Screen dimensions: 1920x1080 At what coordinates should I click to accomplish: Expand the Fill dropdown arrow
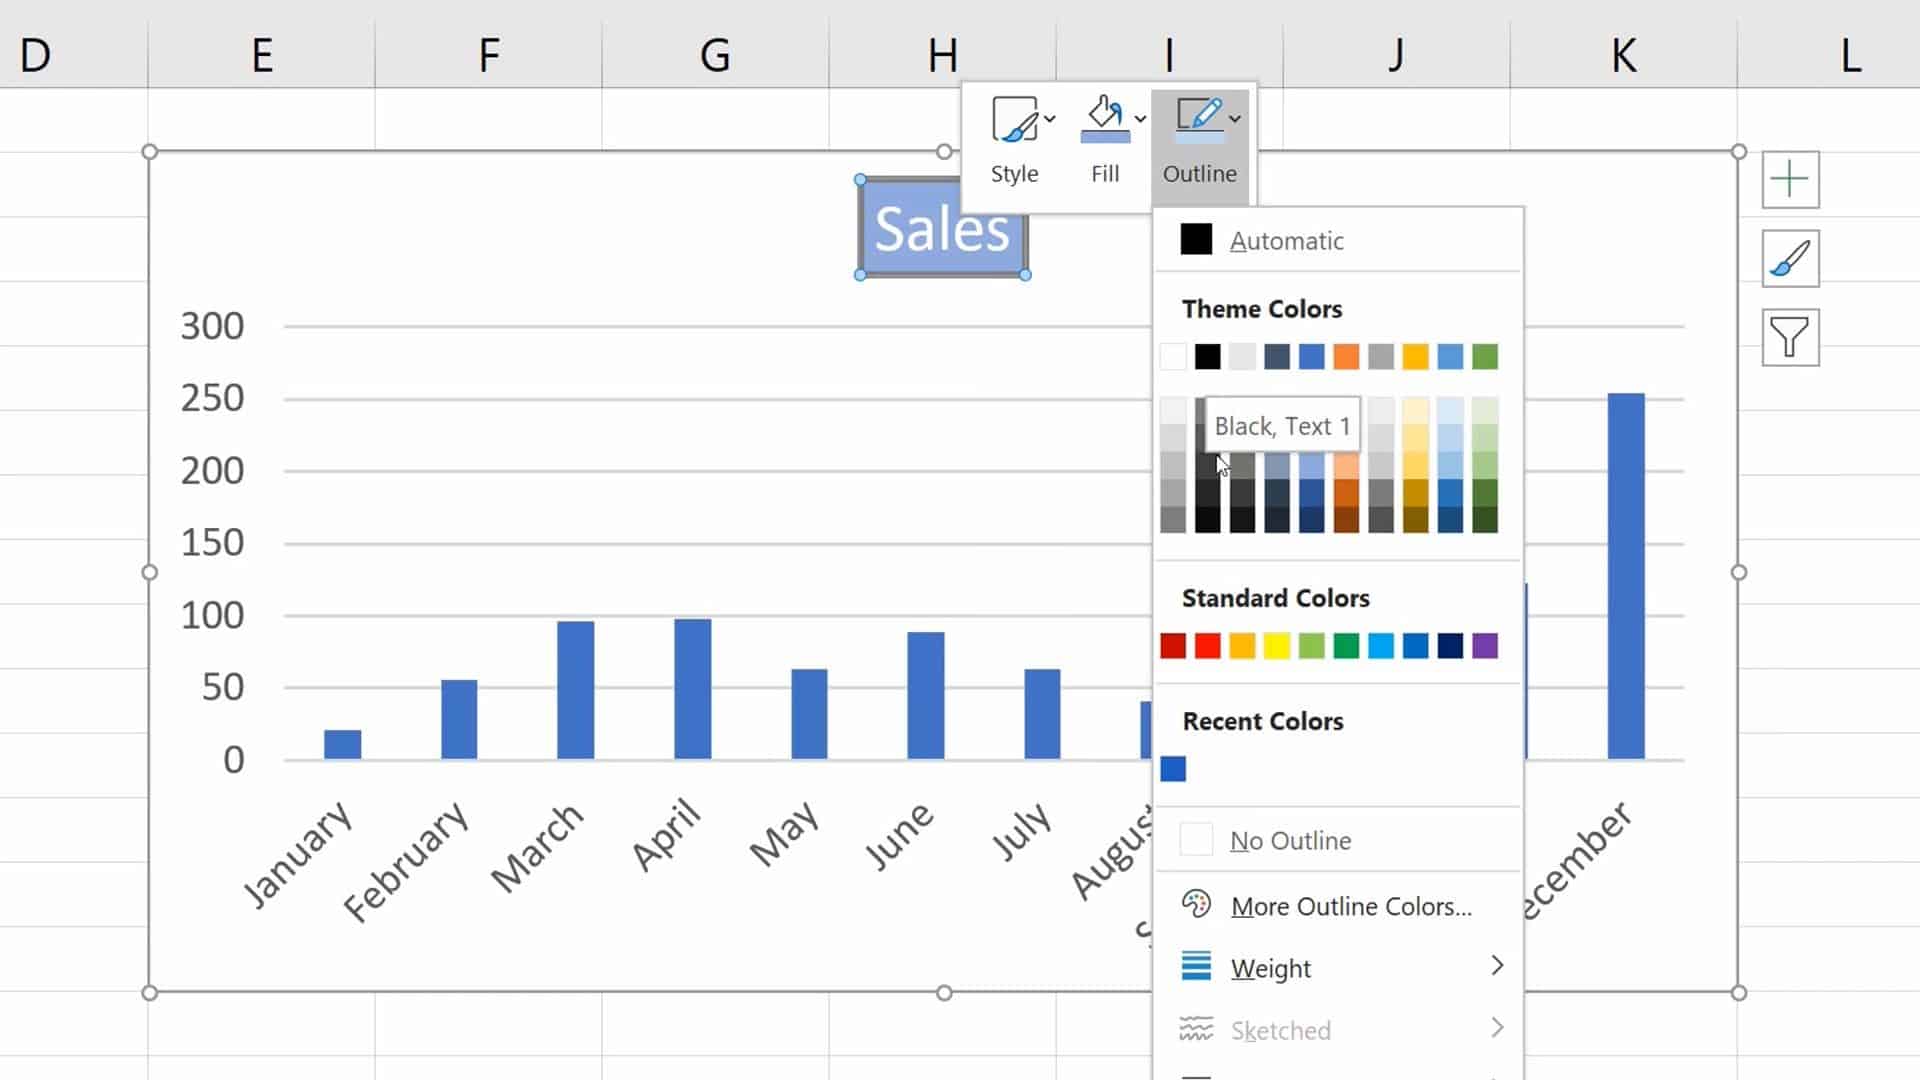(1140, 118)
